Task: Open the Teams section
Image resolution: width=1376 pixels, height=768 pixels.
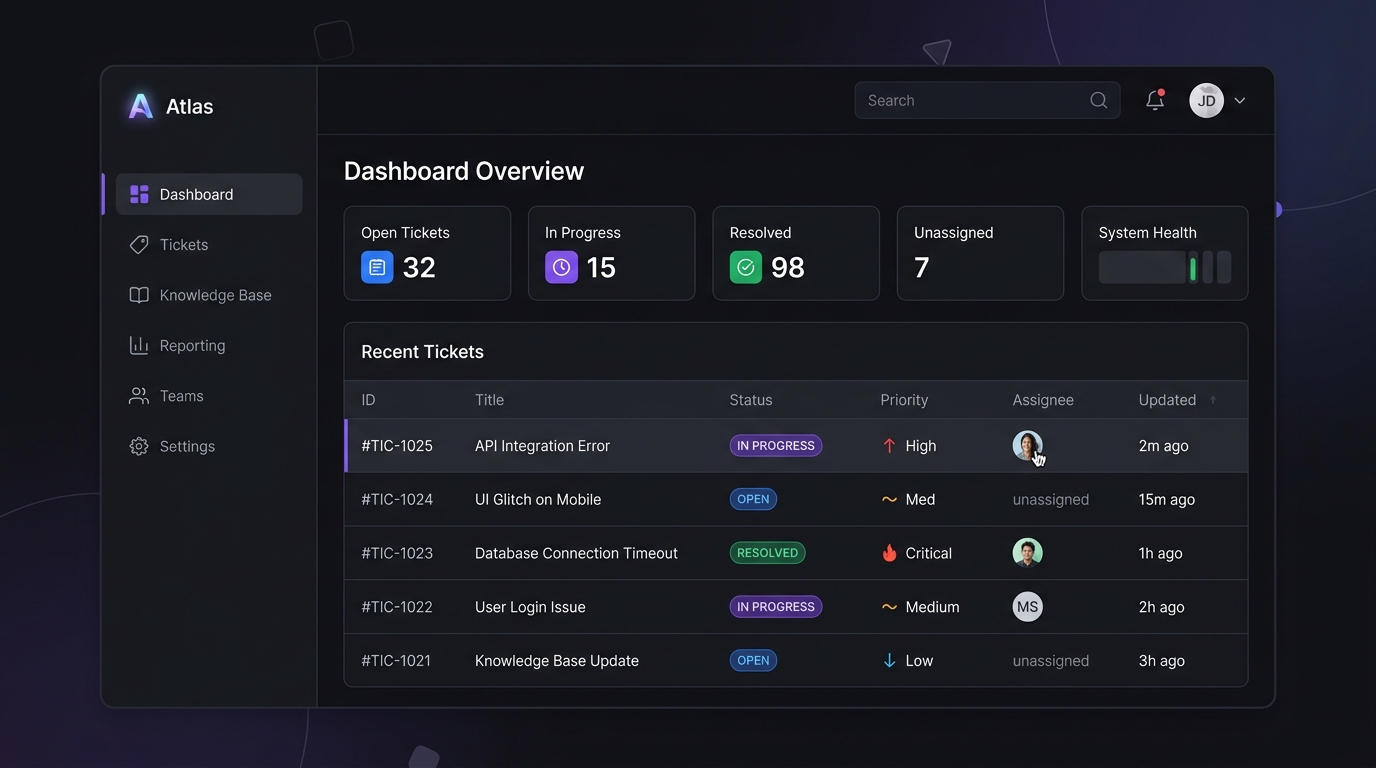Action: click(x=209, y=396)
